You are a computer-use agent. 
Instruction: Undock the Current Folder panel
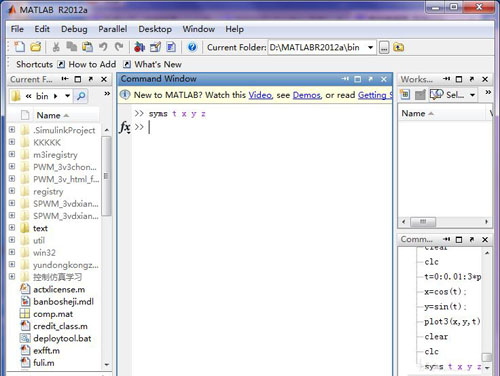91,79
